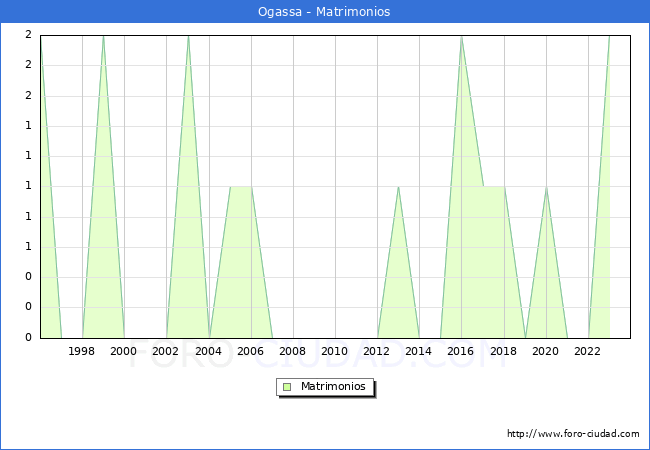This screenshot has width=650, height=450.
Task: Open the foro-ciudad.com URL text
Action: click(x=573, y=434)
